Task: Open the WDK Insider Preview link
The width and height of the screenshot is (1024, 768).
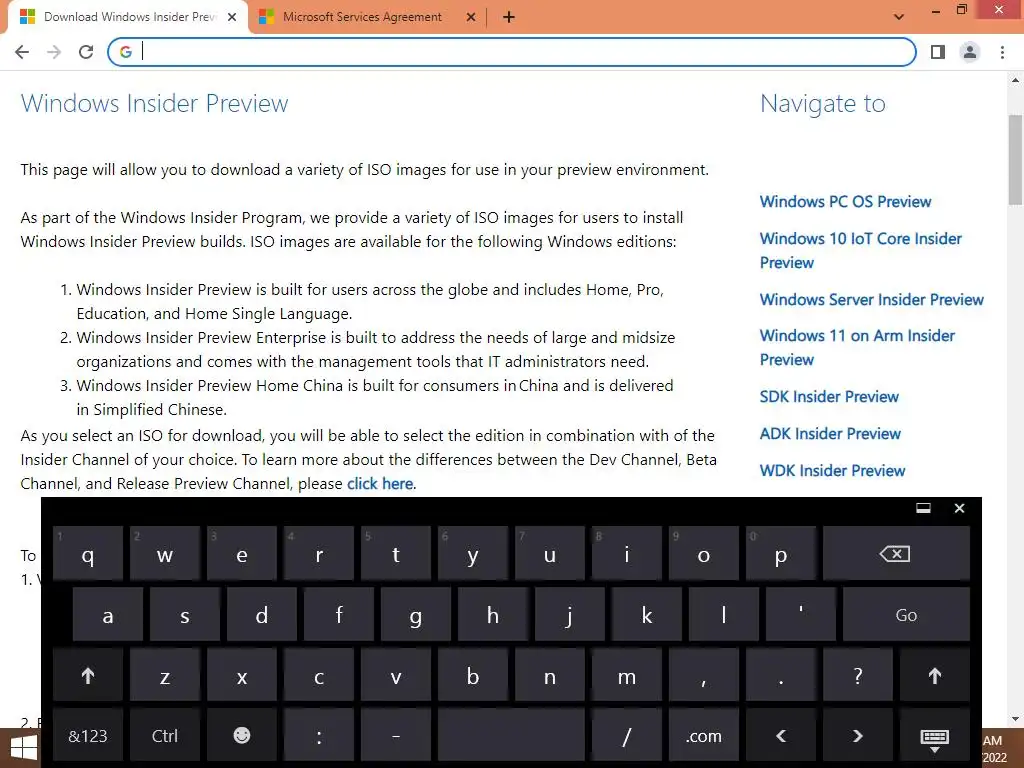Action: pyautogui.click(x=832, y=471)
